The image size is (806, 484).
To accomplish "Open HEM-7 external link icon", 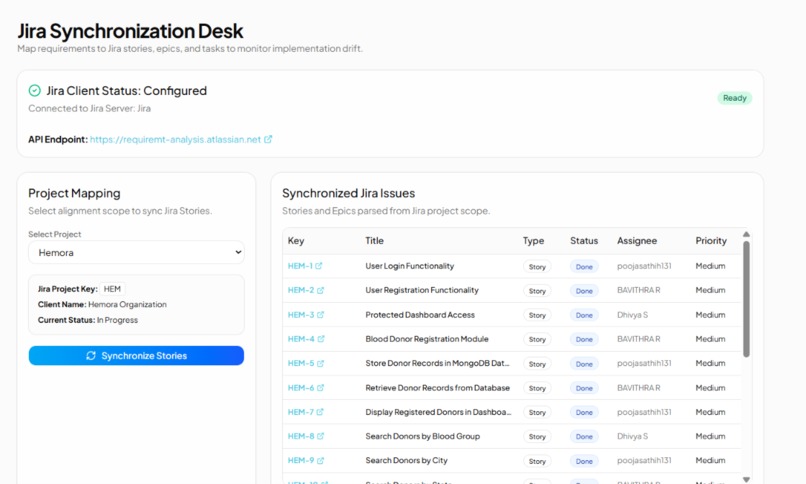I will [320, 412].
